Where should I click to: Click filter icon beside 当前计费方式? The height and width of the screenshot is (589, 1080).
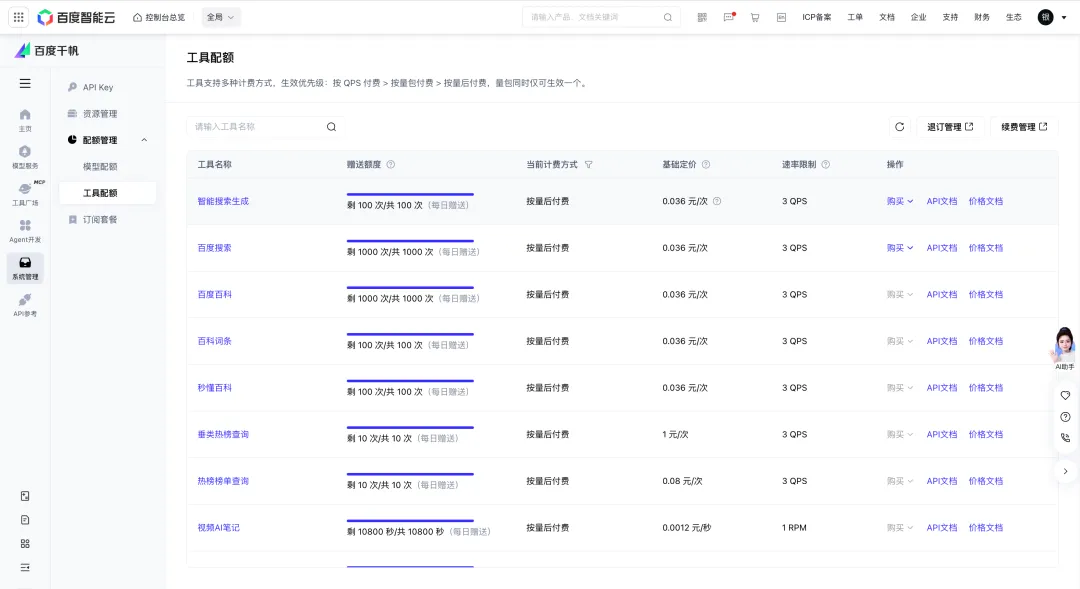coord(588,165)
